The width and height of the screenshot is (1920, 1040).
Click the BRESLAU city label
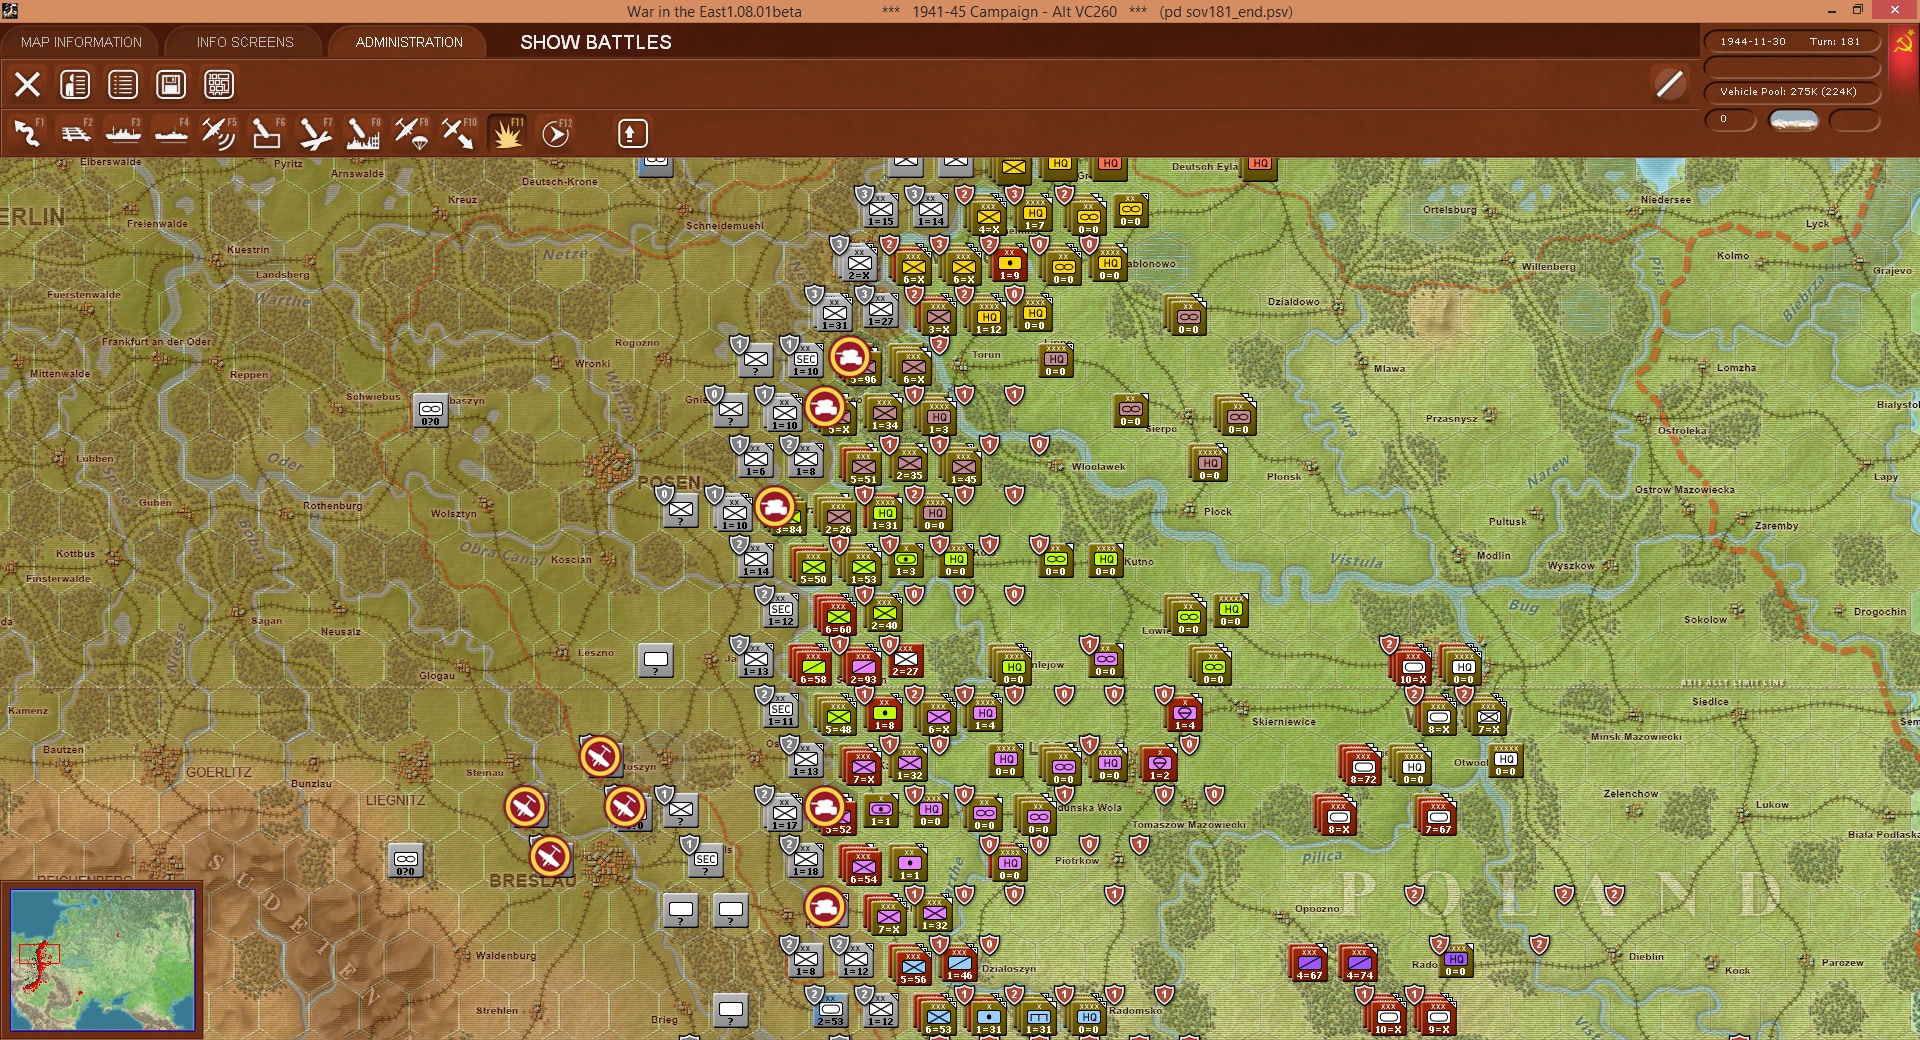tap(532, 881)
